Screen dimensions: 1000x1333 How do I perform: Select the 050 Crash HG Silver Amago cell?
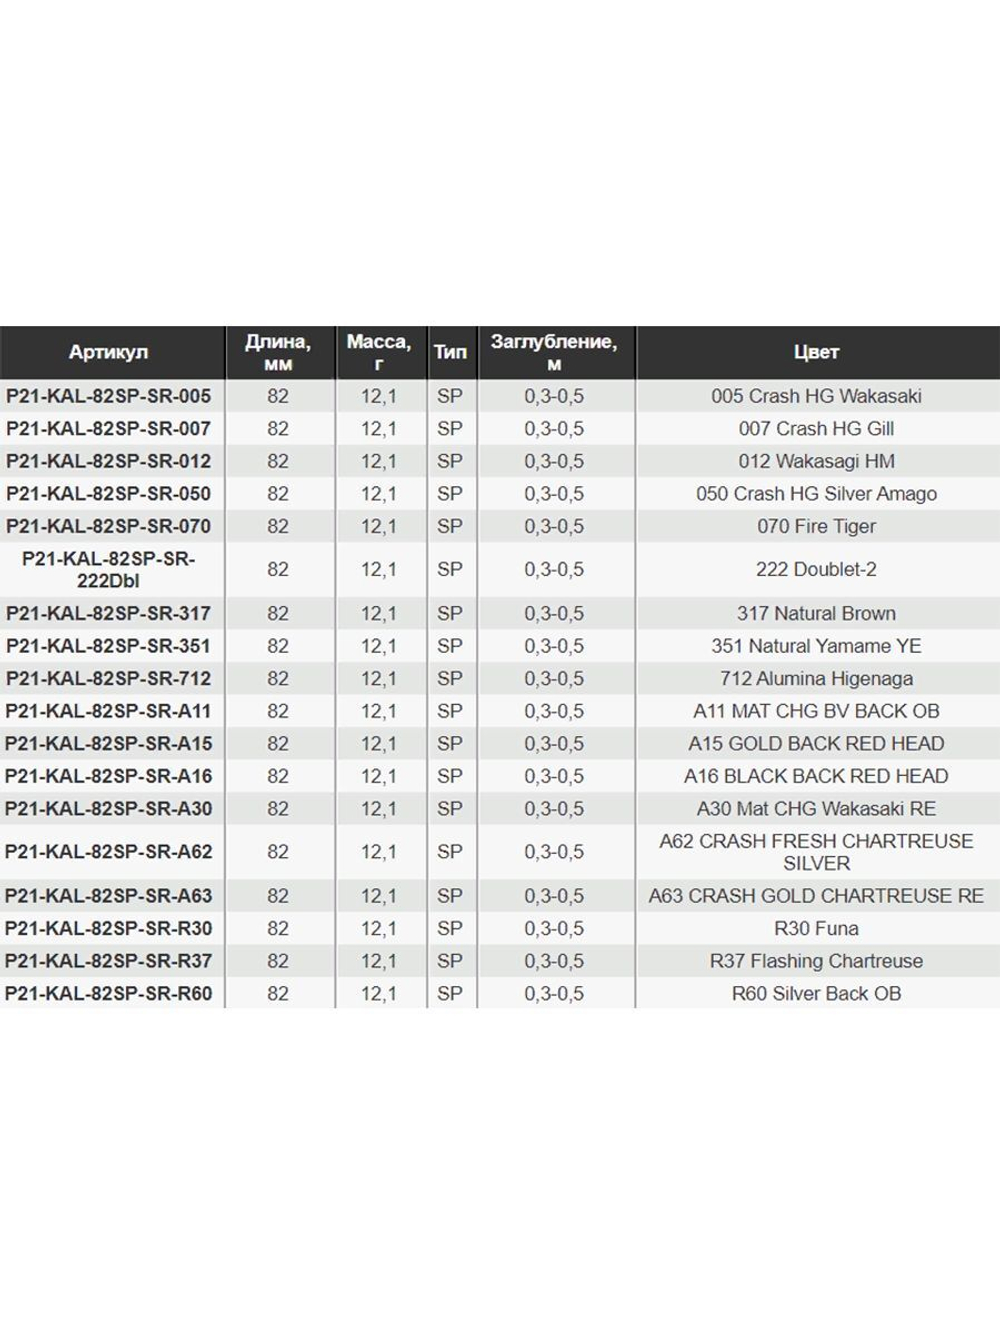[x=816, y=493]
